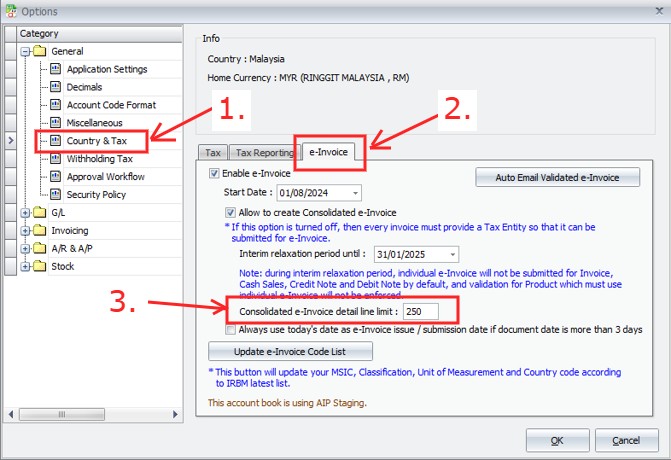This screenshot has width=671, height=460.
Task: Click Update e-Invoice Code List button
Action: (290, 351)
